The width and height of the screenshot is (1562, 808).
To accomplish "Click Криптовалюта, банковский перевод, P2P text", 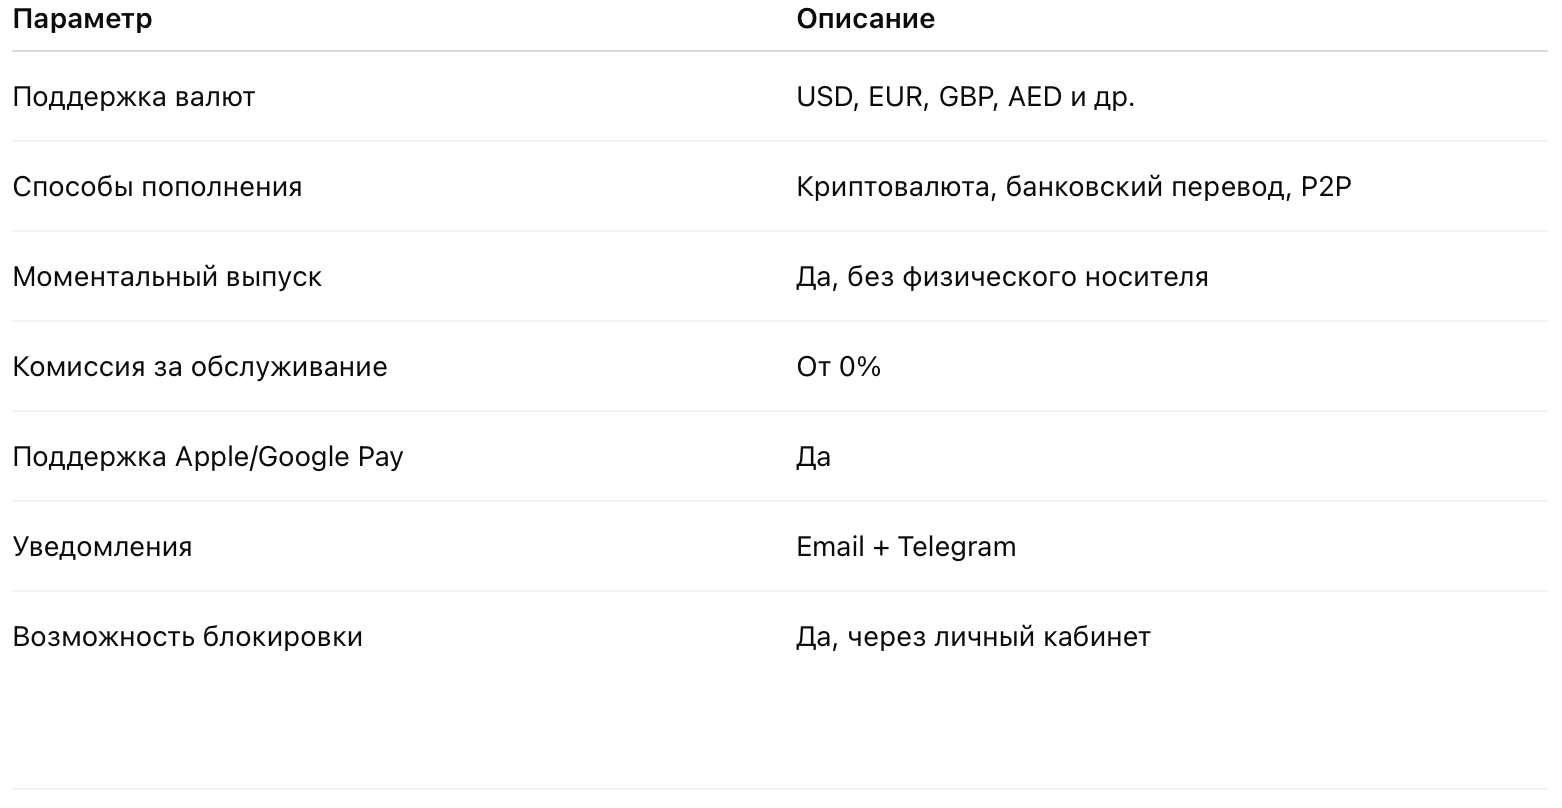I will pos(1074,187).
